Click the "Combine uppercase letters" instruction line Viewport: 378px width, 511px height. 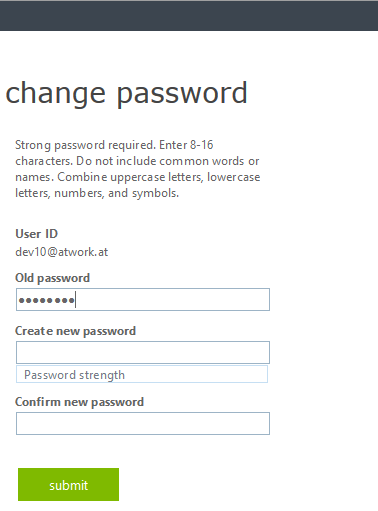137,177
